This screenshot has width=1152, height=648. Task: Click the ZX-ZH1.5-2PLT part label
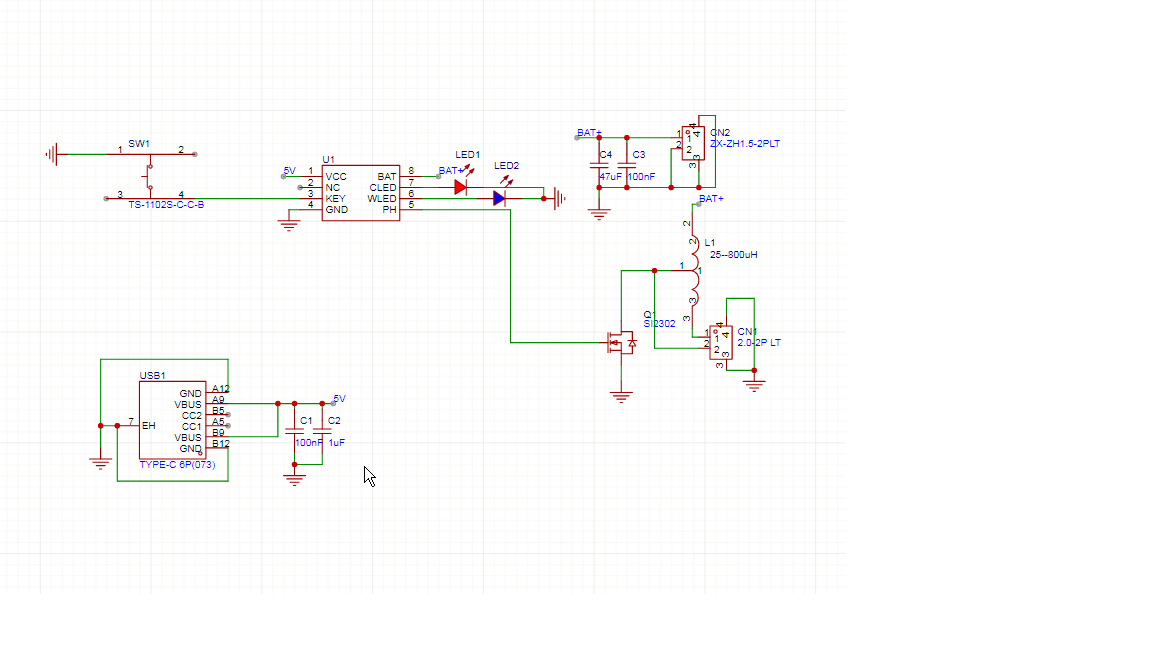(x=745, y=144)
